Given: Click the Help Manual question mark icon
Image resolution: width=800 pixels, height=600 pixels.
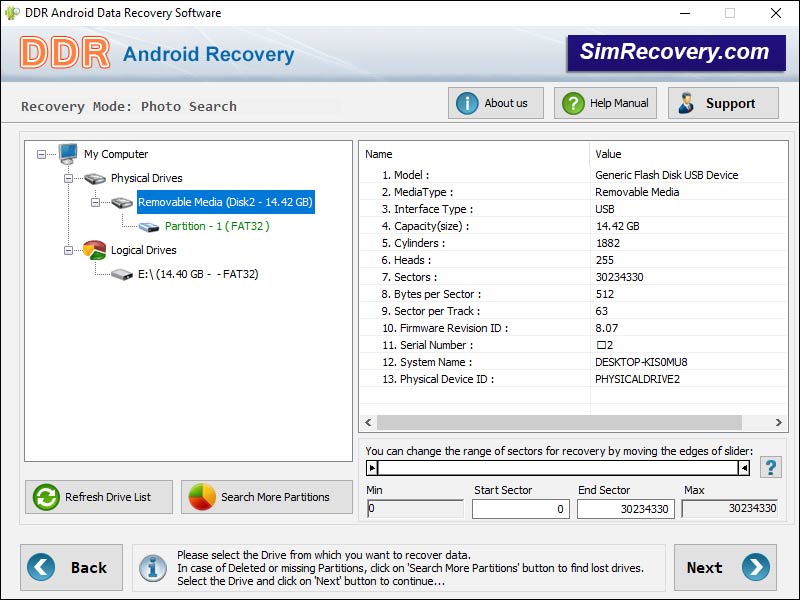Looking at the screenshot, I should (573, 103).
